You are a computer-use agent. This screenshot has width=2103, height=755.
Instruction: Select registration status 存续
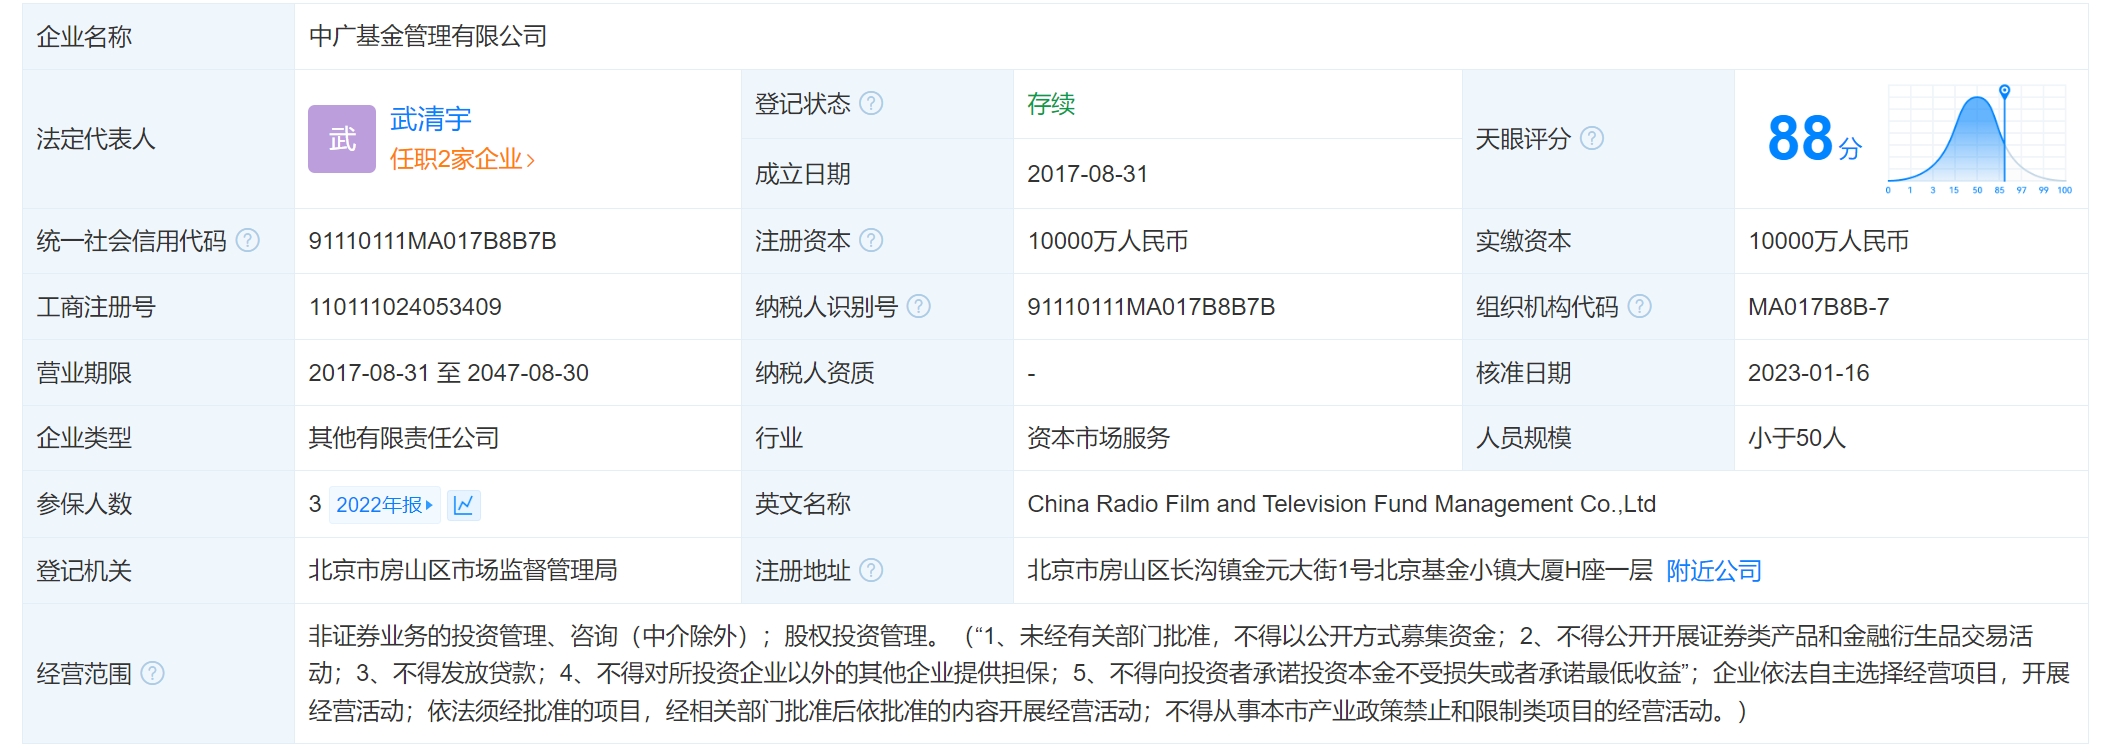point(1051,104)
